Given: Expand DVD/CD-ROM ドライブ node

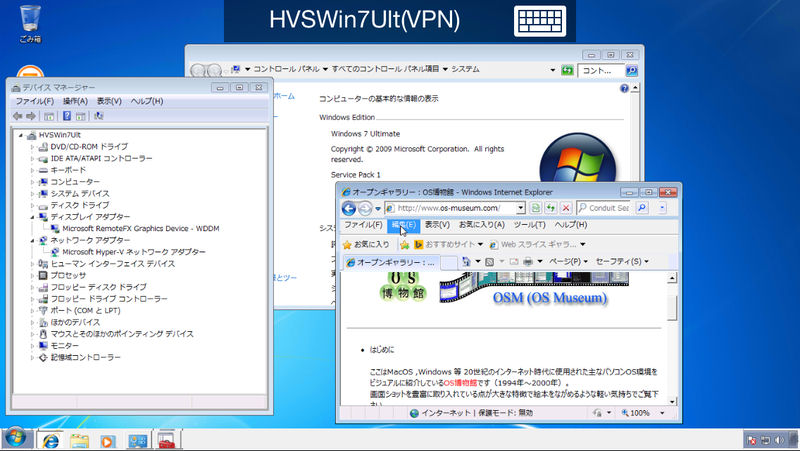Looking at the screenshot, I should (32, 147).
